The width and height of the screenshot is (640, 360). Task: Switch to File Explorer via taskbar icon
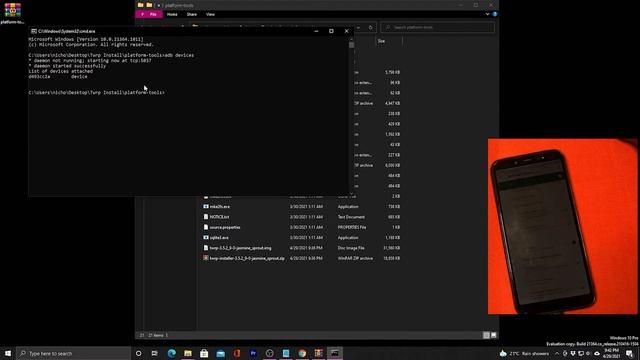[188, 353]
